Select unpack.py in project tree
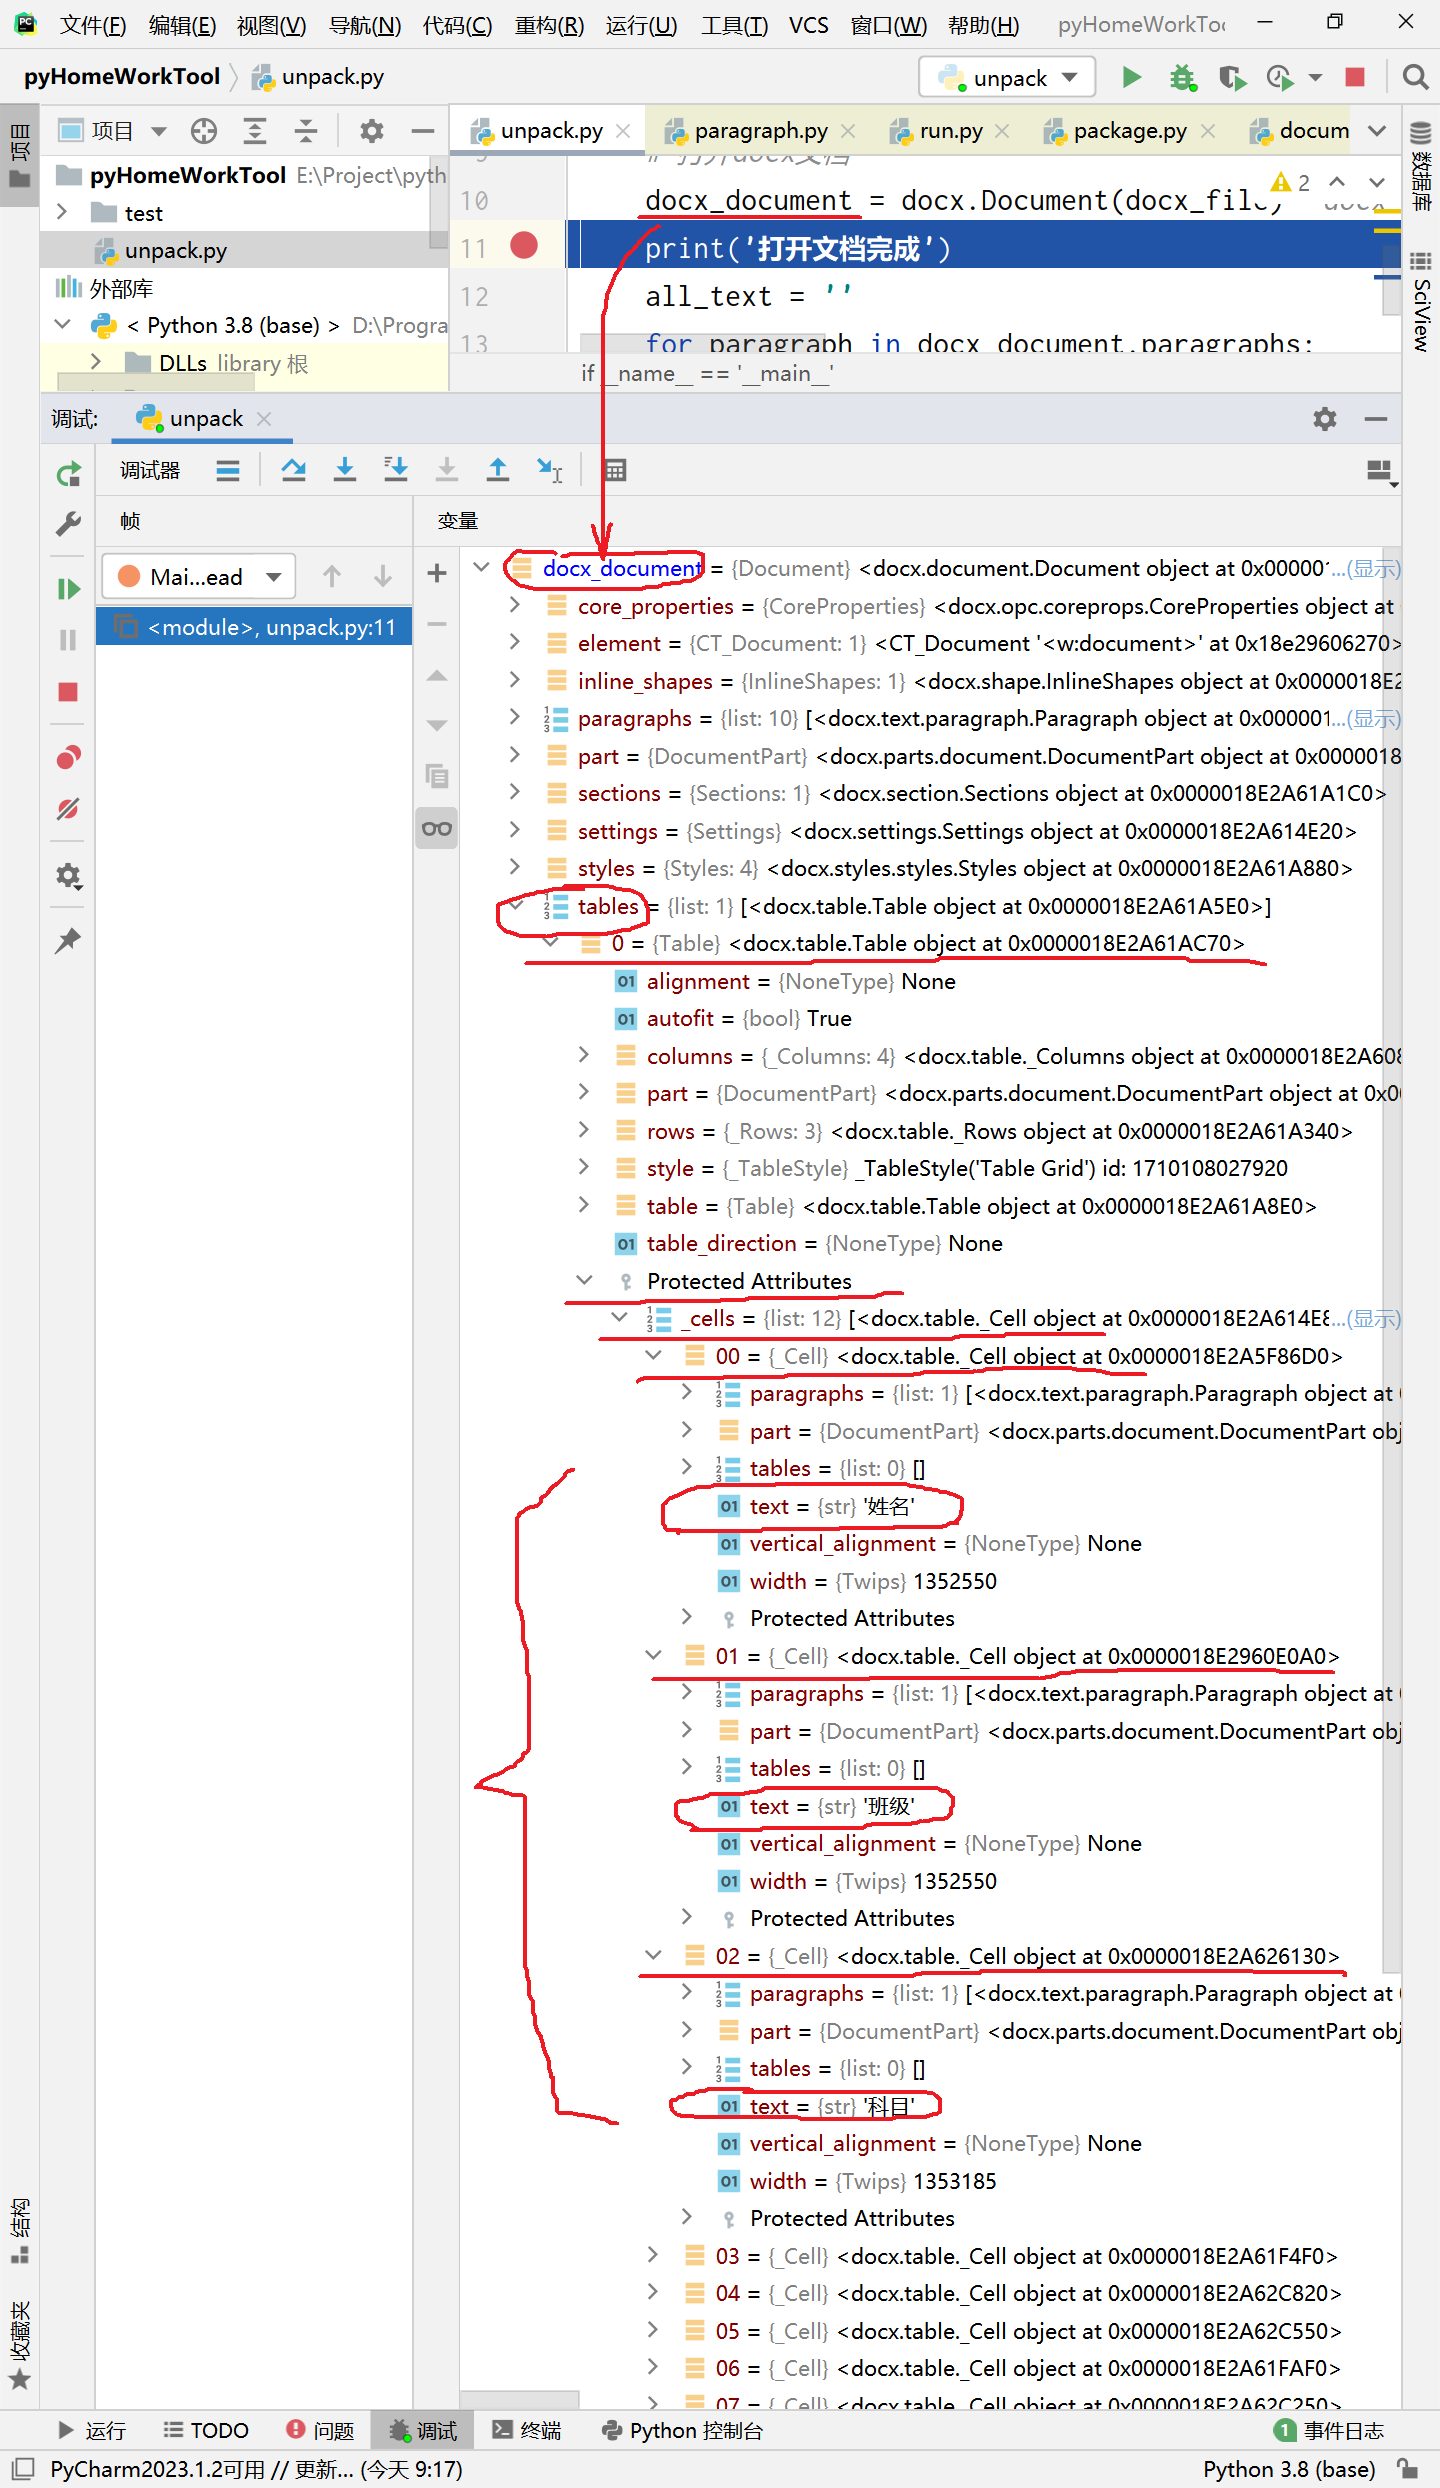The image size is (1440, 2488). click(175, 250)
